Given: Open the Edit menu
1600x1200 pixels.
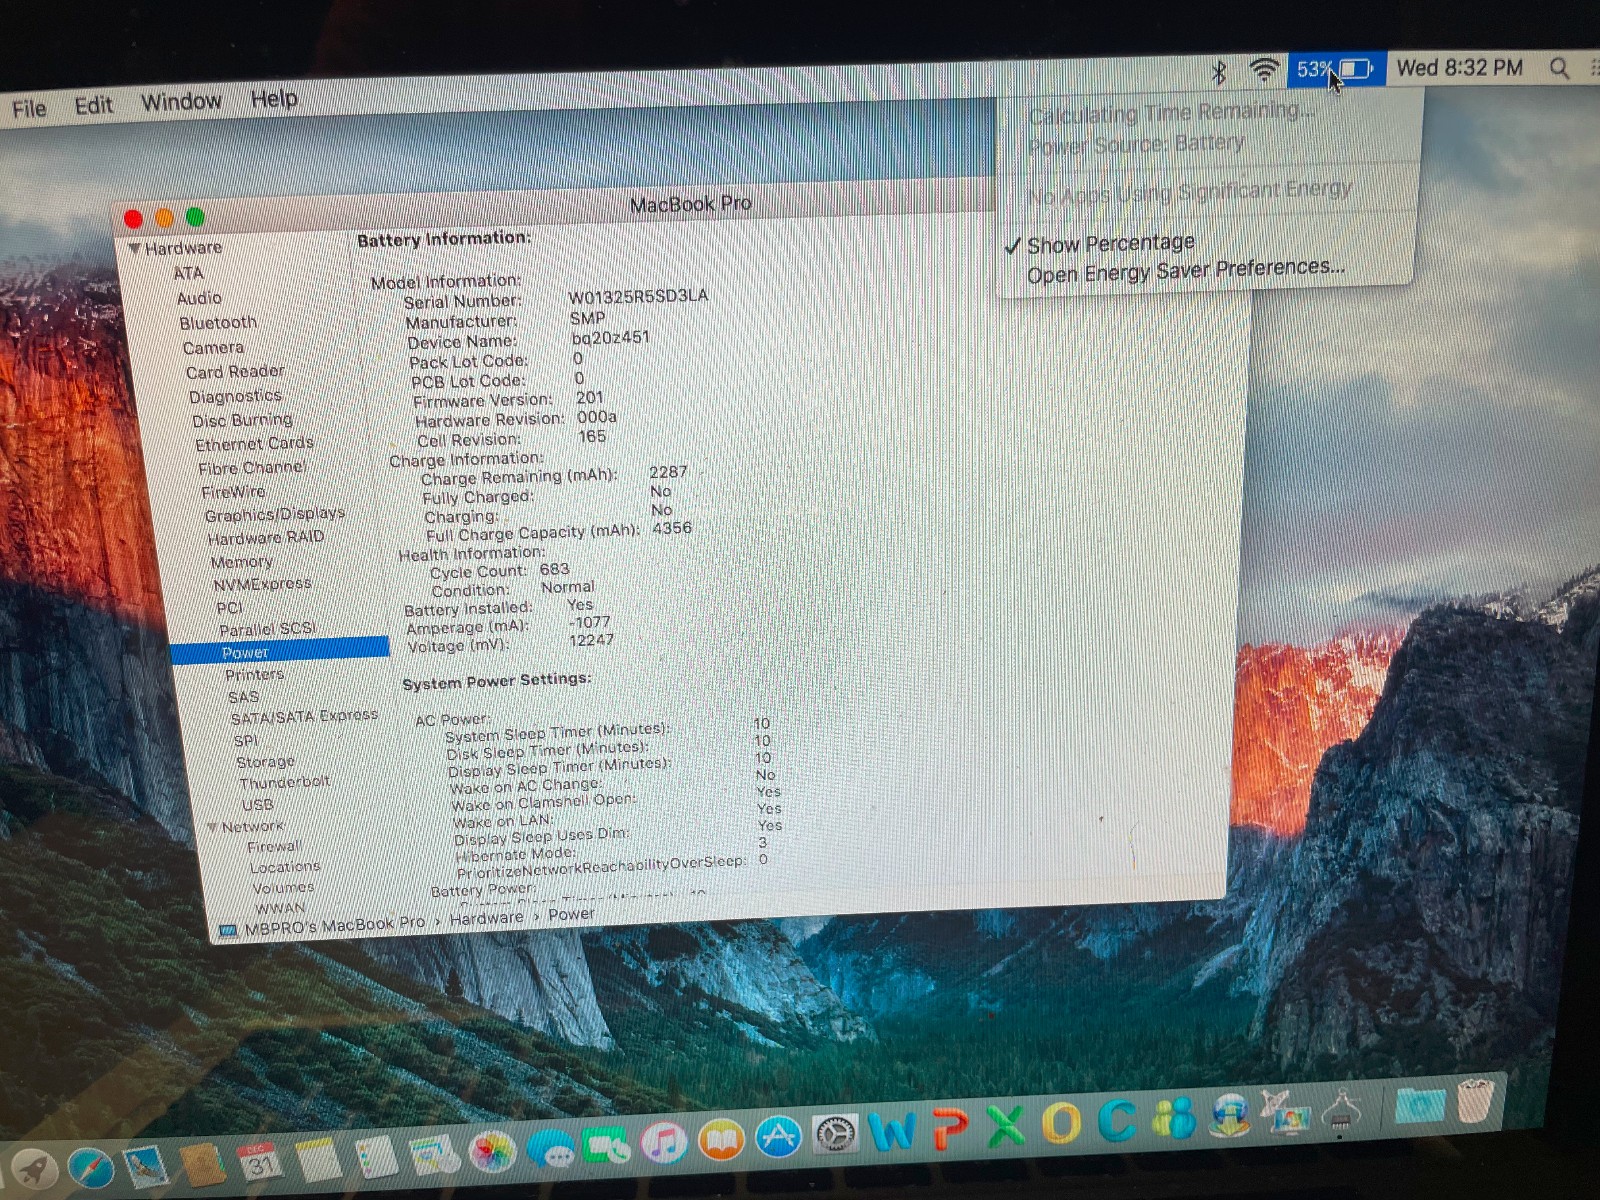Looking at the screenshot, I should click(x=93, y=105).
